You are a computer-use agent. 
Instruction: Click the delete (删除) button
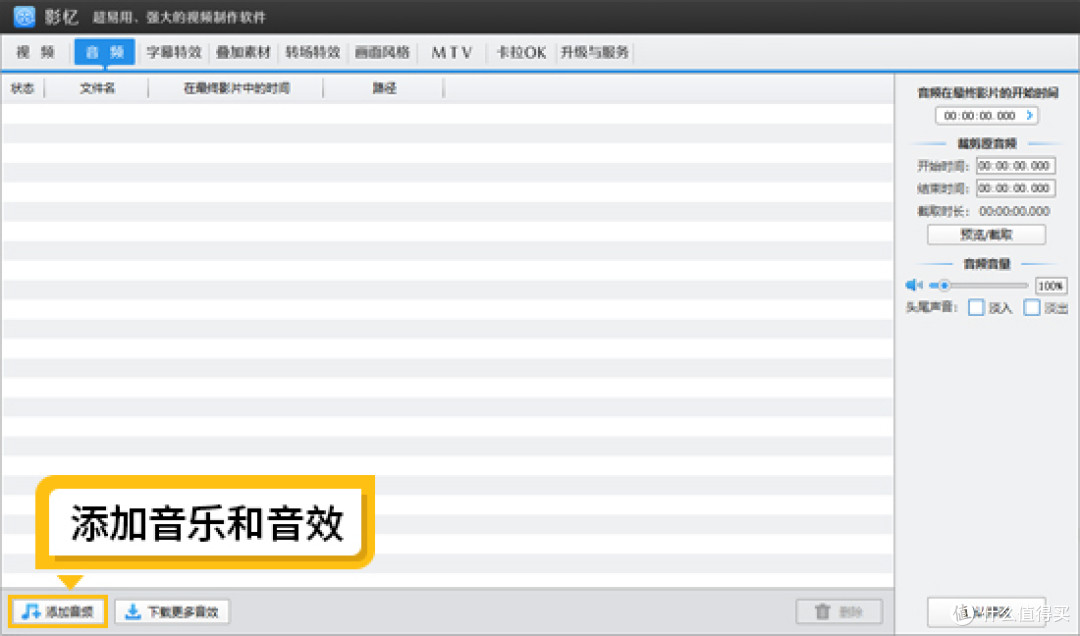pos(839,611)
